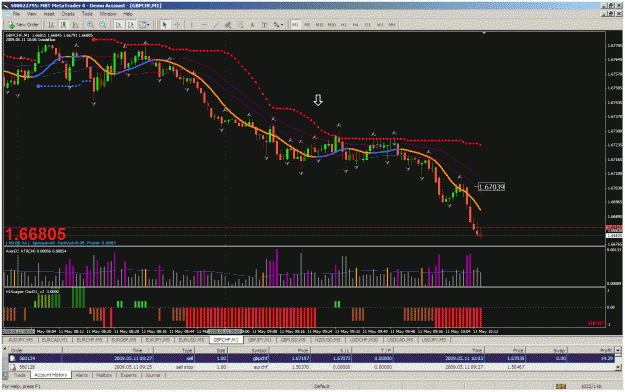Select the D1 timeframe
This screenshot has width=625, height=392.
(368, 25)
